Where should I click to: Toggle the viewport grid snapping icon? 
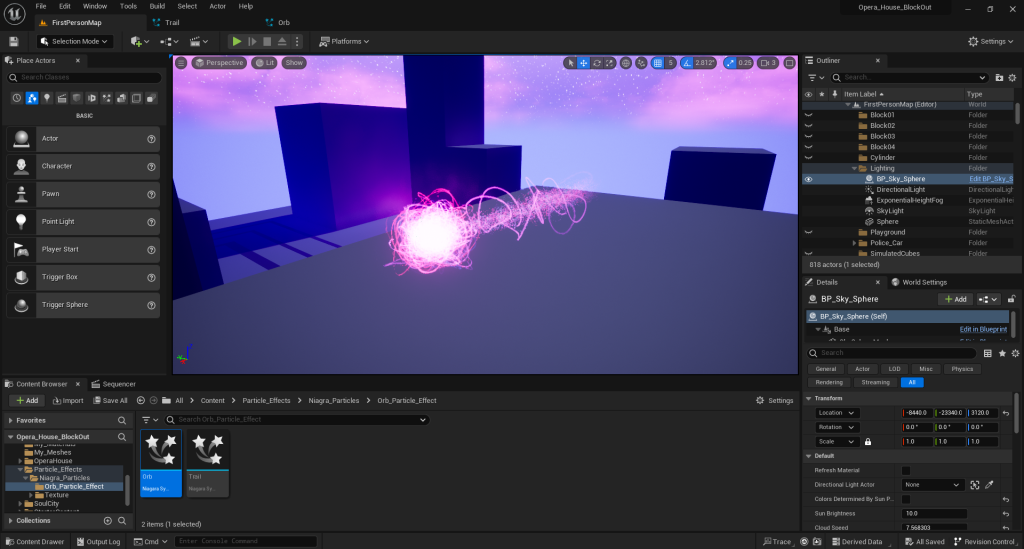(657, 63)
